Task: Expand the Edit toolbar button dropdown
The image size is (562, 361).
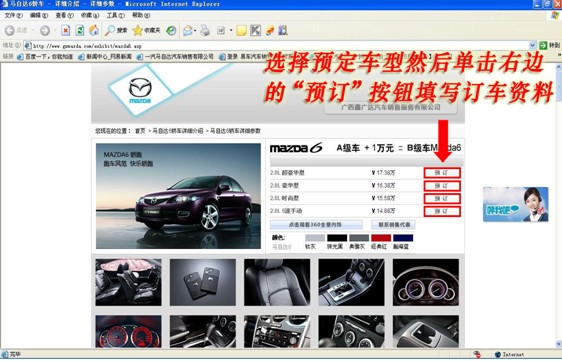Action: 231,30
